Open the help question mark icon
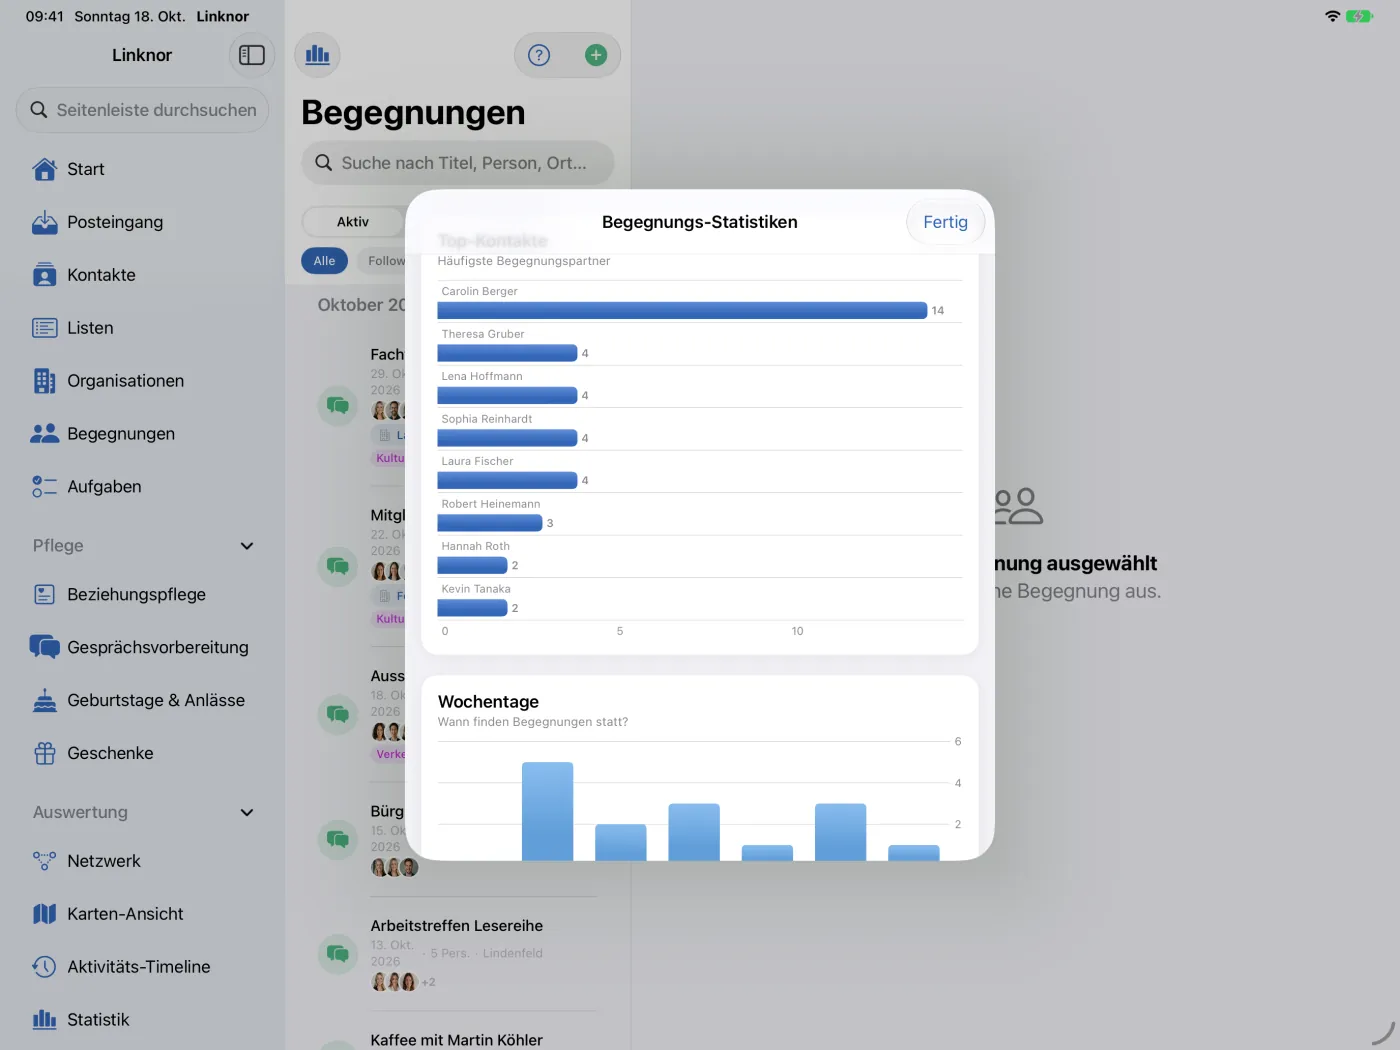Image resolution: width=1400 pixels, height=1050 pixels. pyautogui.click(x=539, y=55)
